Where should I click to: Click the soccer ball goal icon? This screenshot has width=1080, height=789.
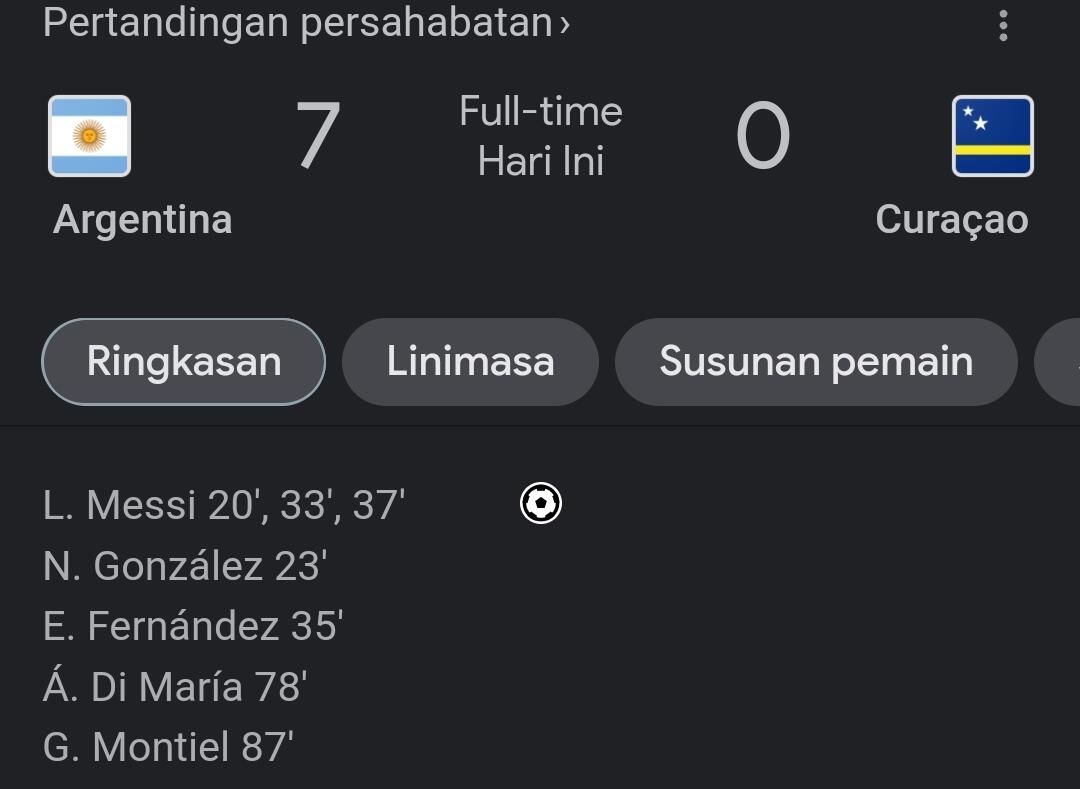(x=541, y=503)
